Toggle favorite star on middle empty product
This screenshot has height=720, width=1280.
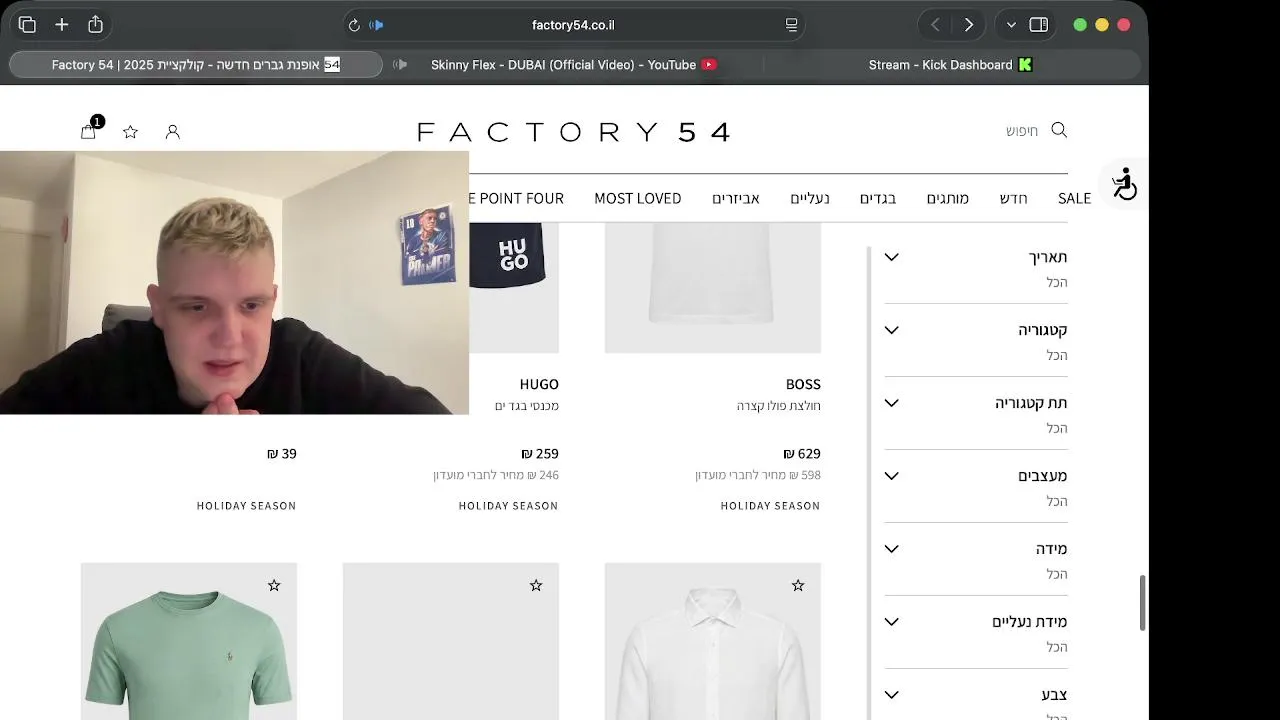coord(536,585)
